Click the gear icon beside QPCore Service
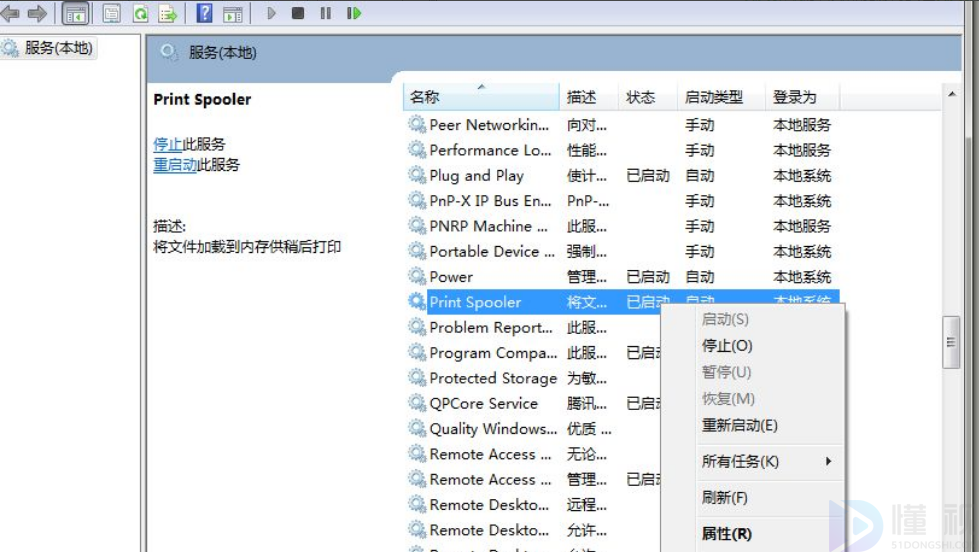The image size is (979, 552). 416,403
